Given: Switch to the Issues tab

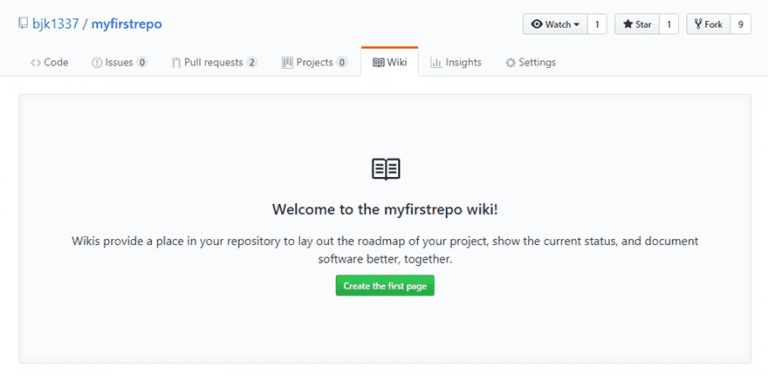Looking at the screenshot, I should 120,63.
